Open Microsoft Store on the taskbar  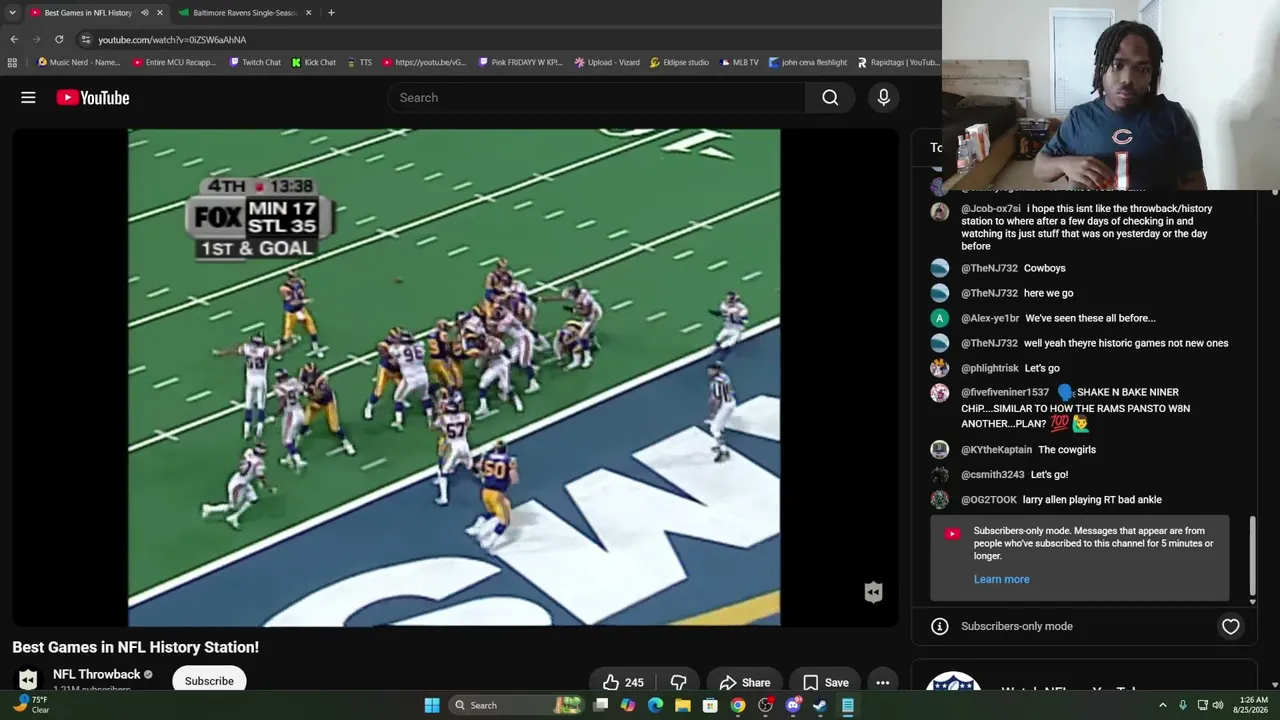(x=710, y=705)
